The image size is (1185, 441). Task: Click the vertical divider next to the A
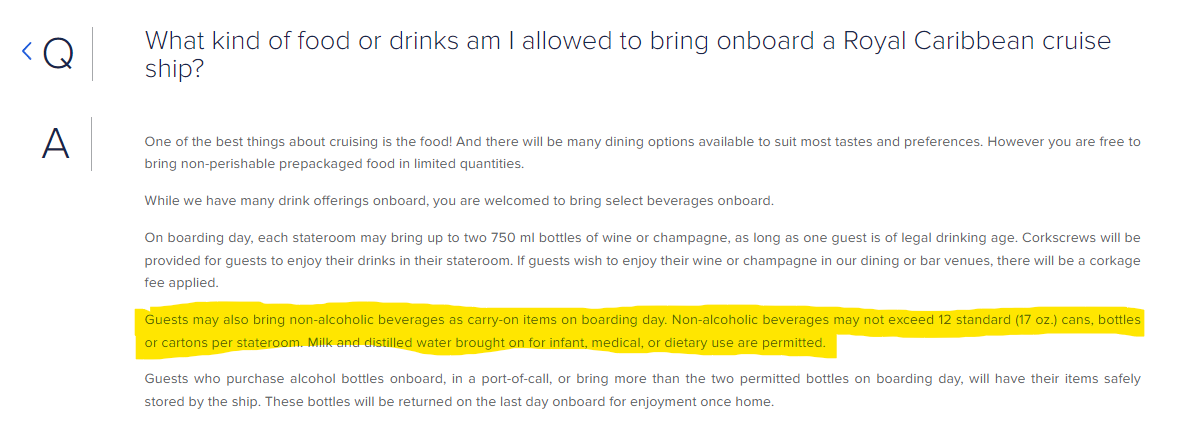tap(91, 143)
